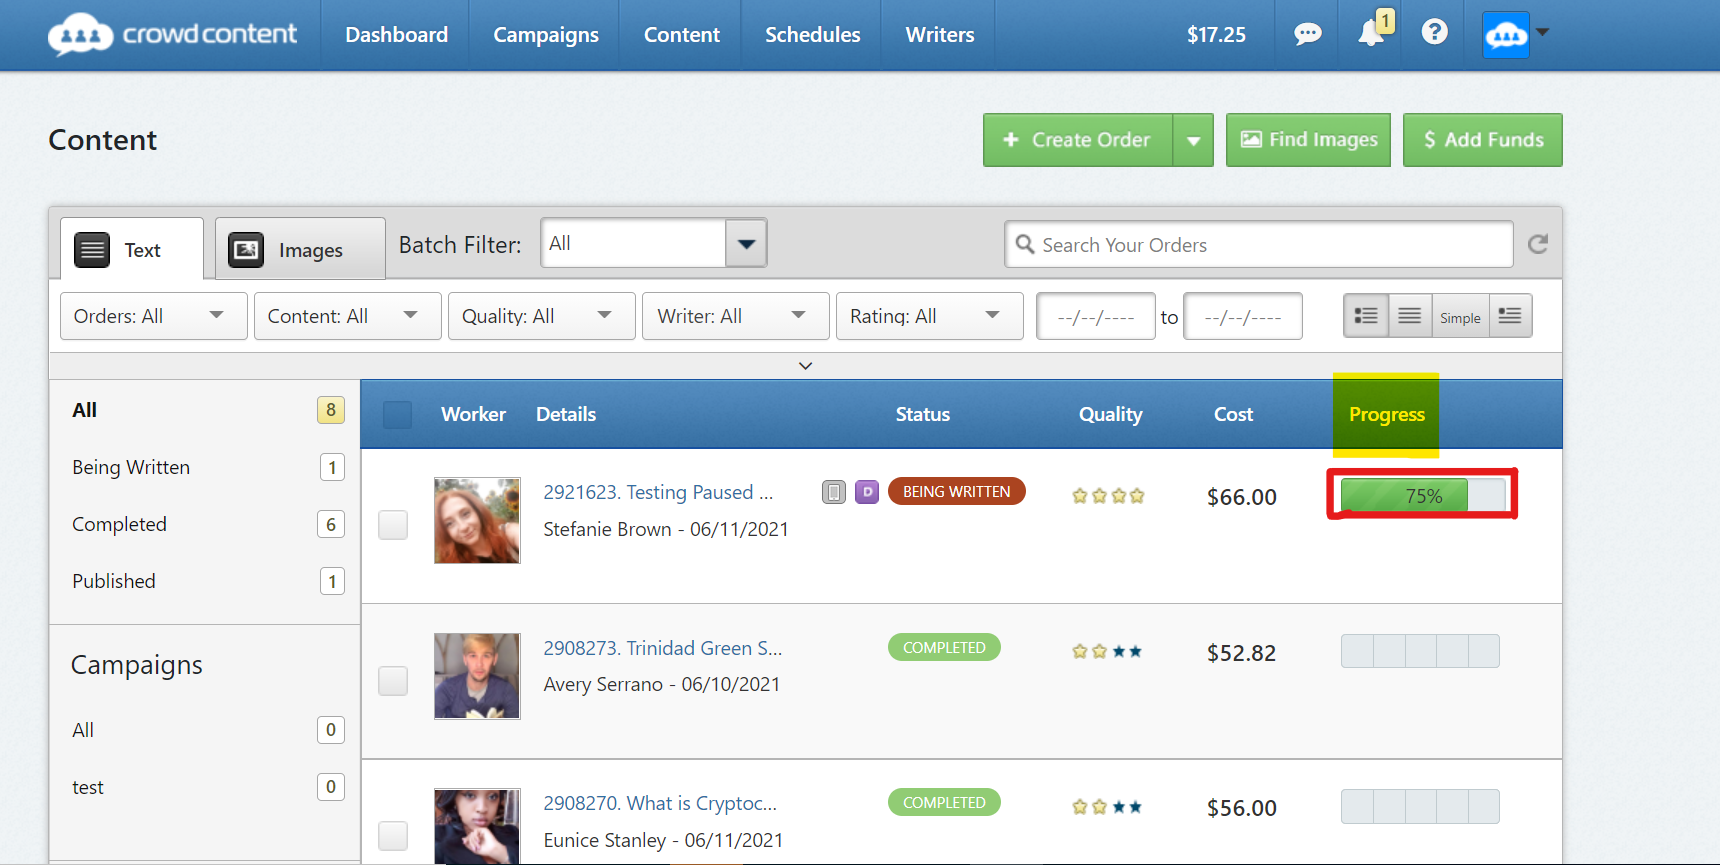
Task: Open the Writer: All dropdown
Action: tap(735, 316)
